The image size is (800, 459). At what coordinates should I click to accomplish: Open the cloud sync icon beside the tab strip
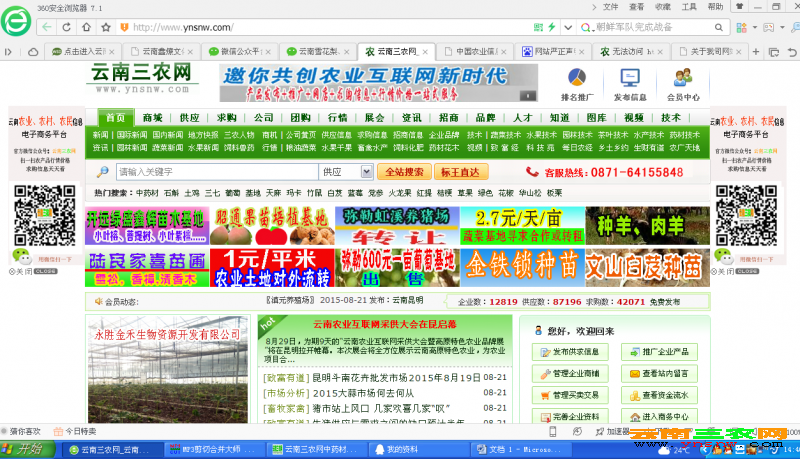coord(33,52)
